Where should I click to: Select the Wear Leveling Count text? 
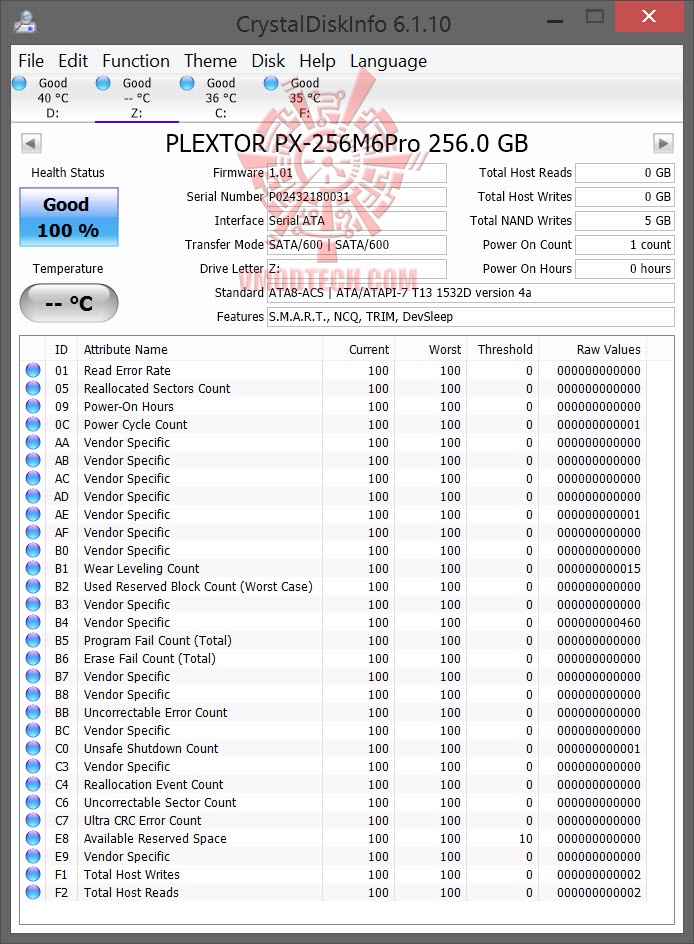coord(141,569)
